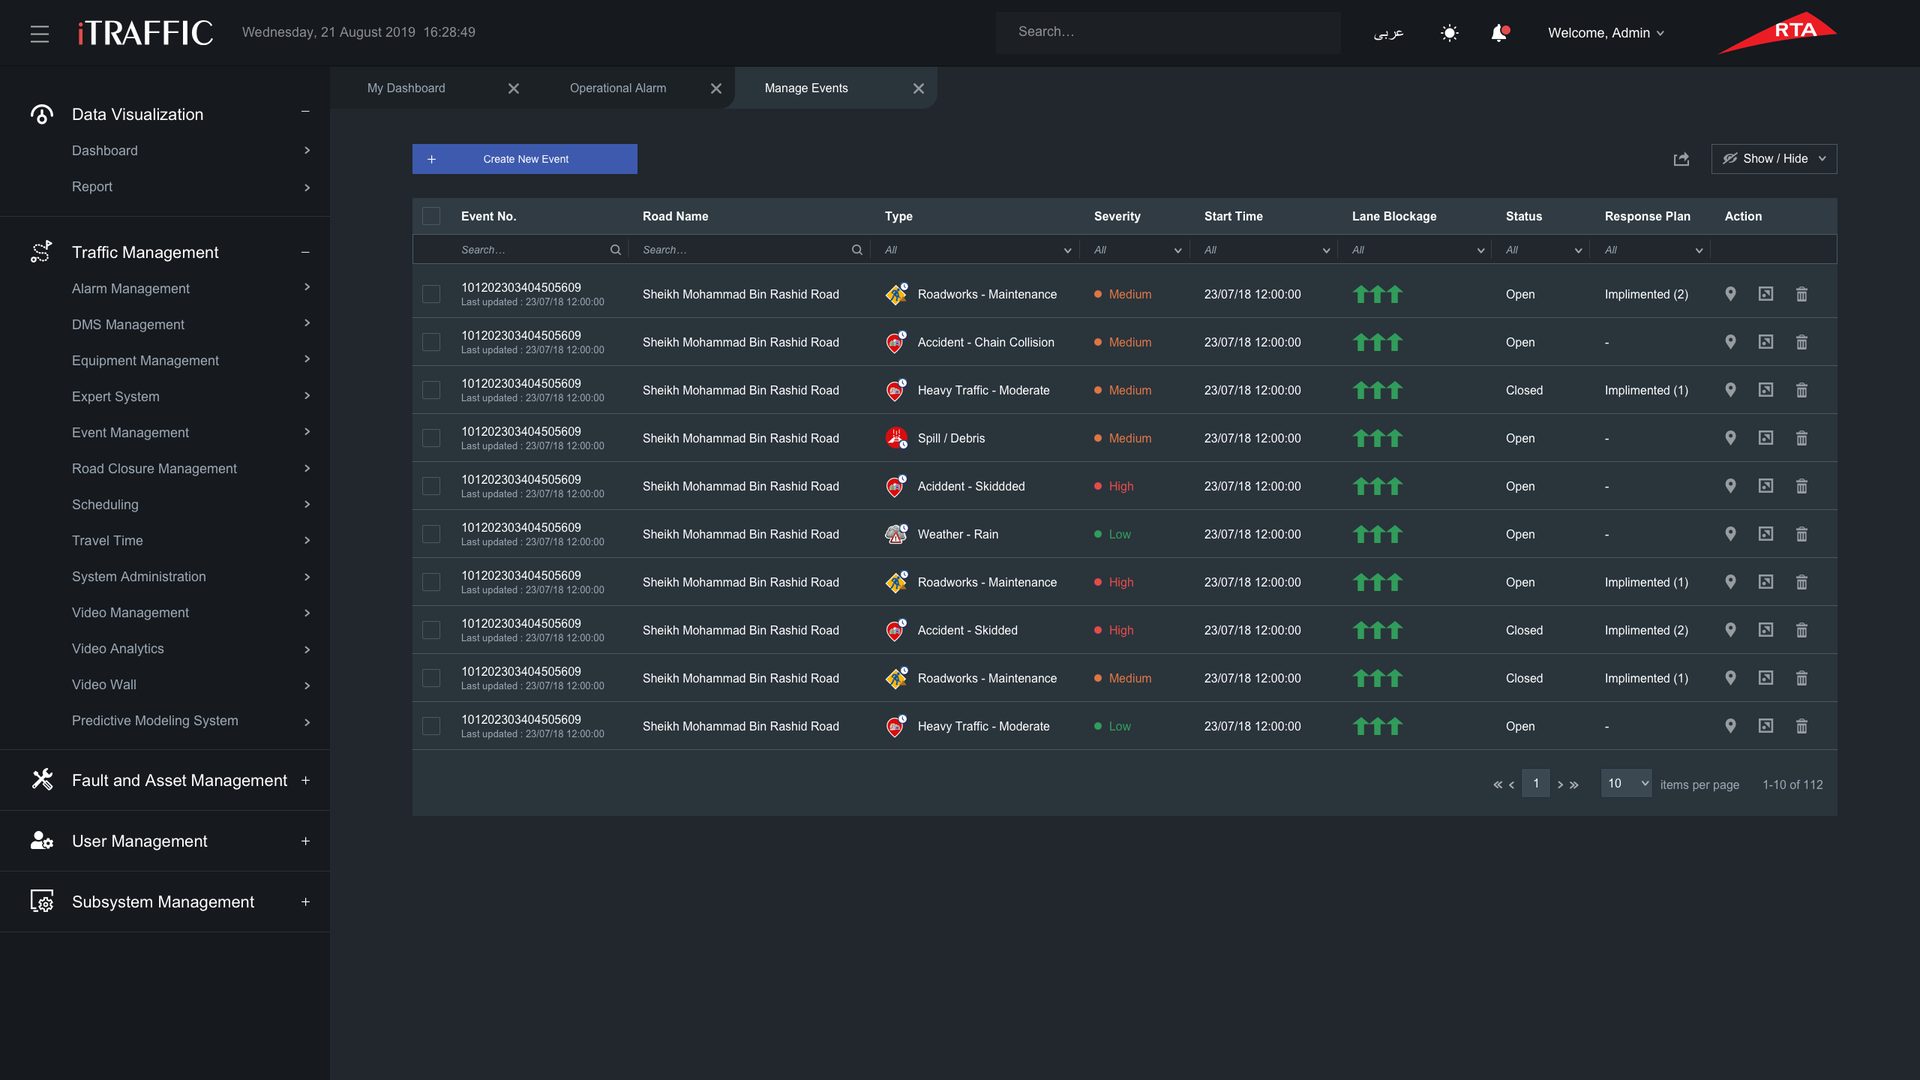Change items per page dropdown
This screenshot has width=1920, height=1080.
coord(1626,784)
